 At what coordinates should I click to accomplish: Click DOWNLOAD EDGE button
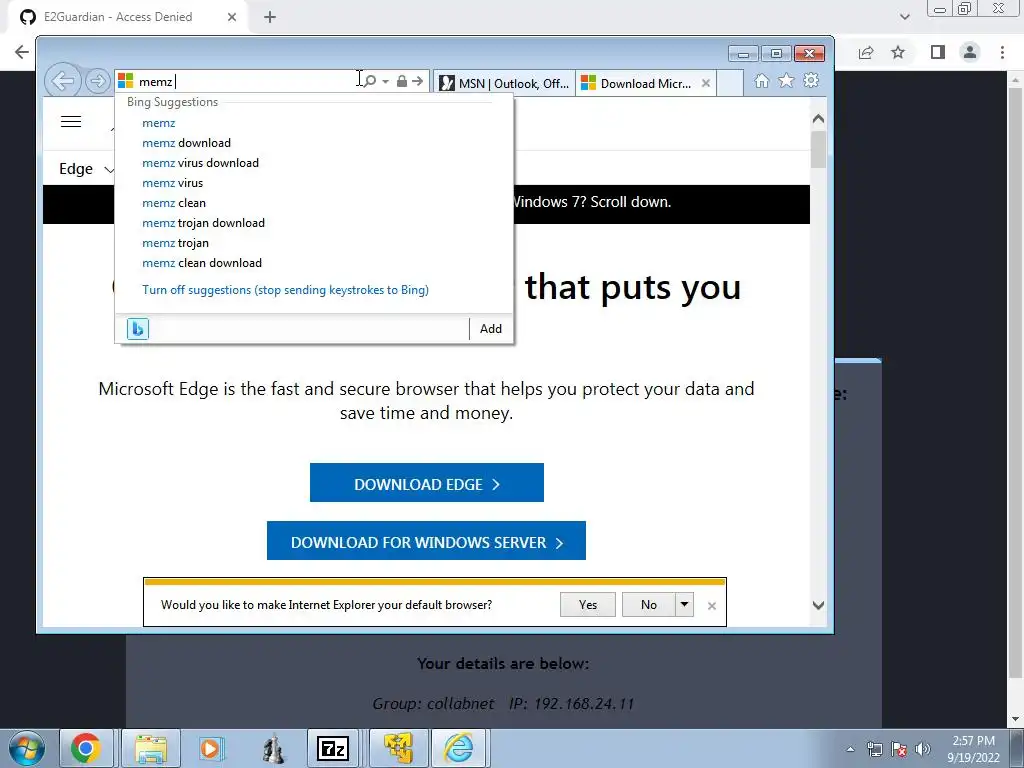tap(426, 483)
